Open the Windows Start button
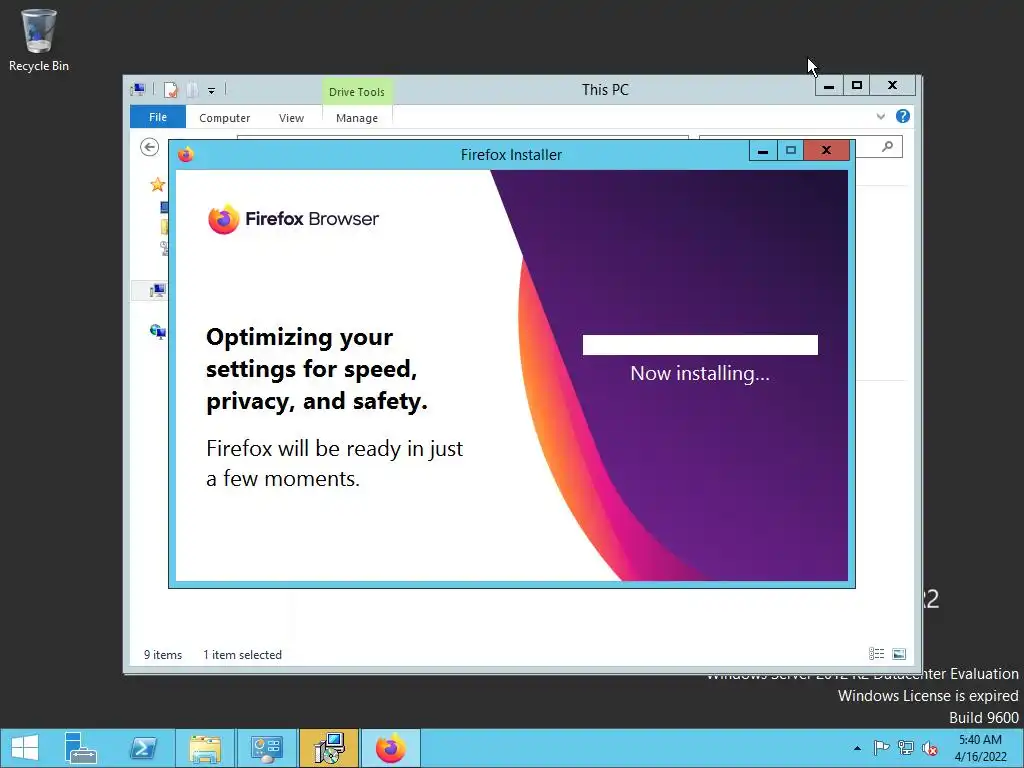Viewport: 1024px width, 768px height. click(x=25, y=748)
